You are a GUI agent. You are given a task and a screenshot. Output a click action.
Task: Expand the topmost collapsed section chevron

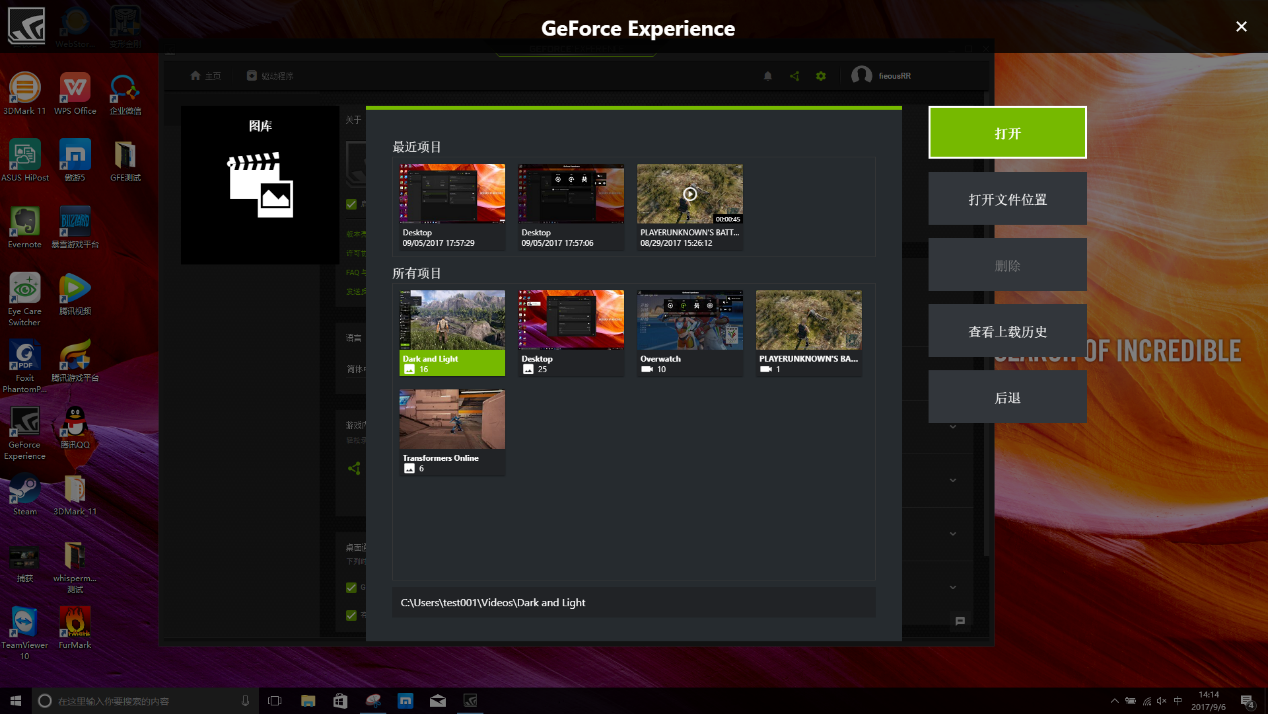(953, 427)
